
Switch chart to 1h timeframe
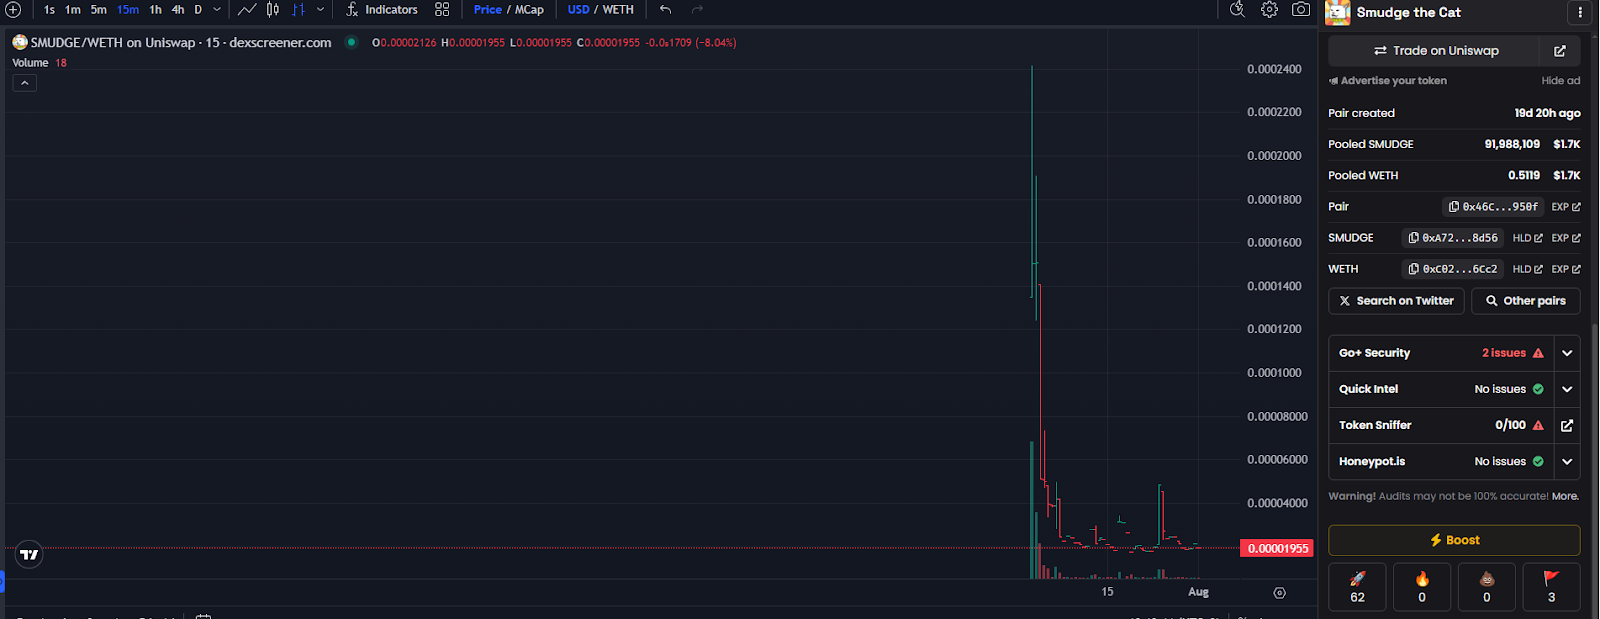click(155, 10)
